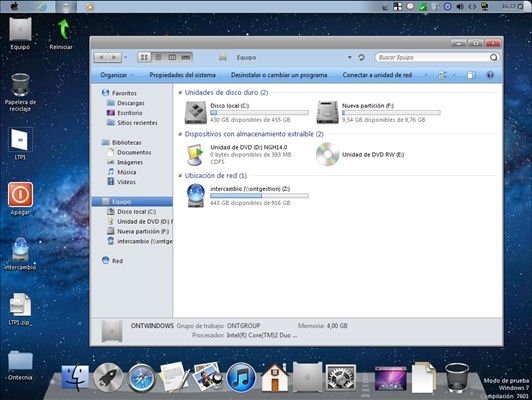Switch to column view
Screen dimensions: 532x400
pyautogui.click(x=172, y=57)
